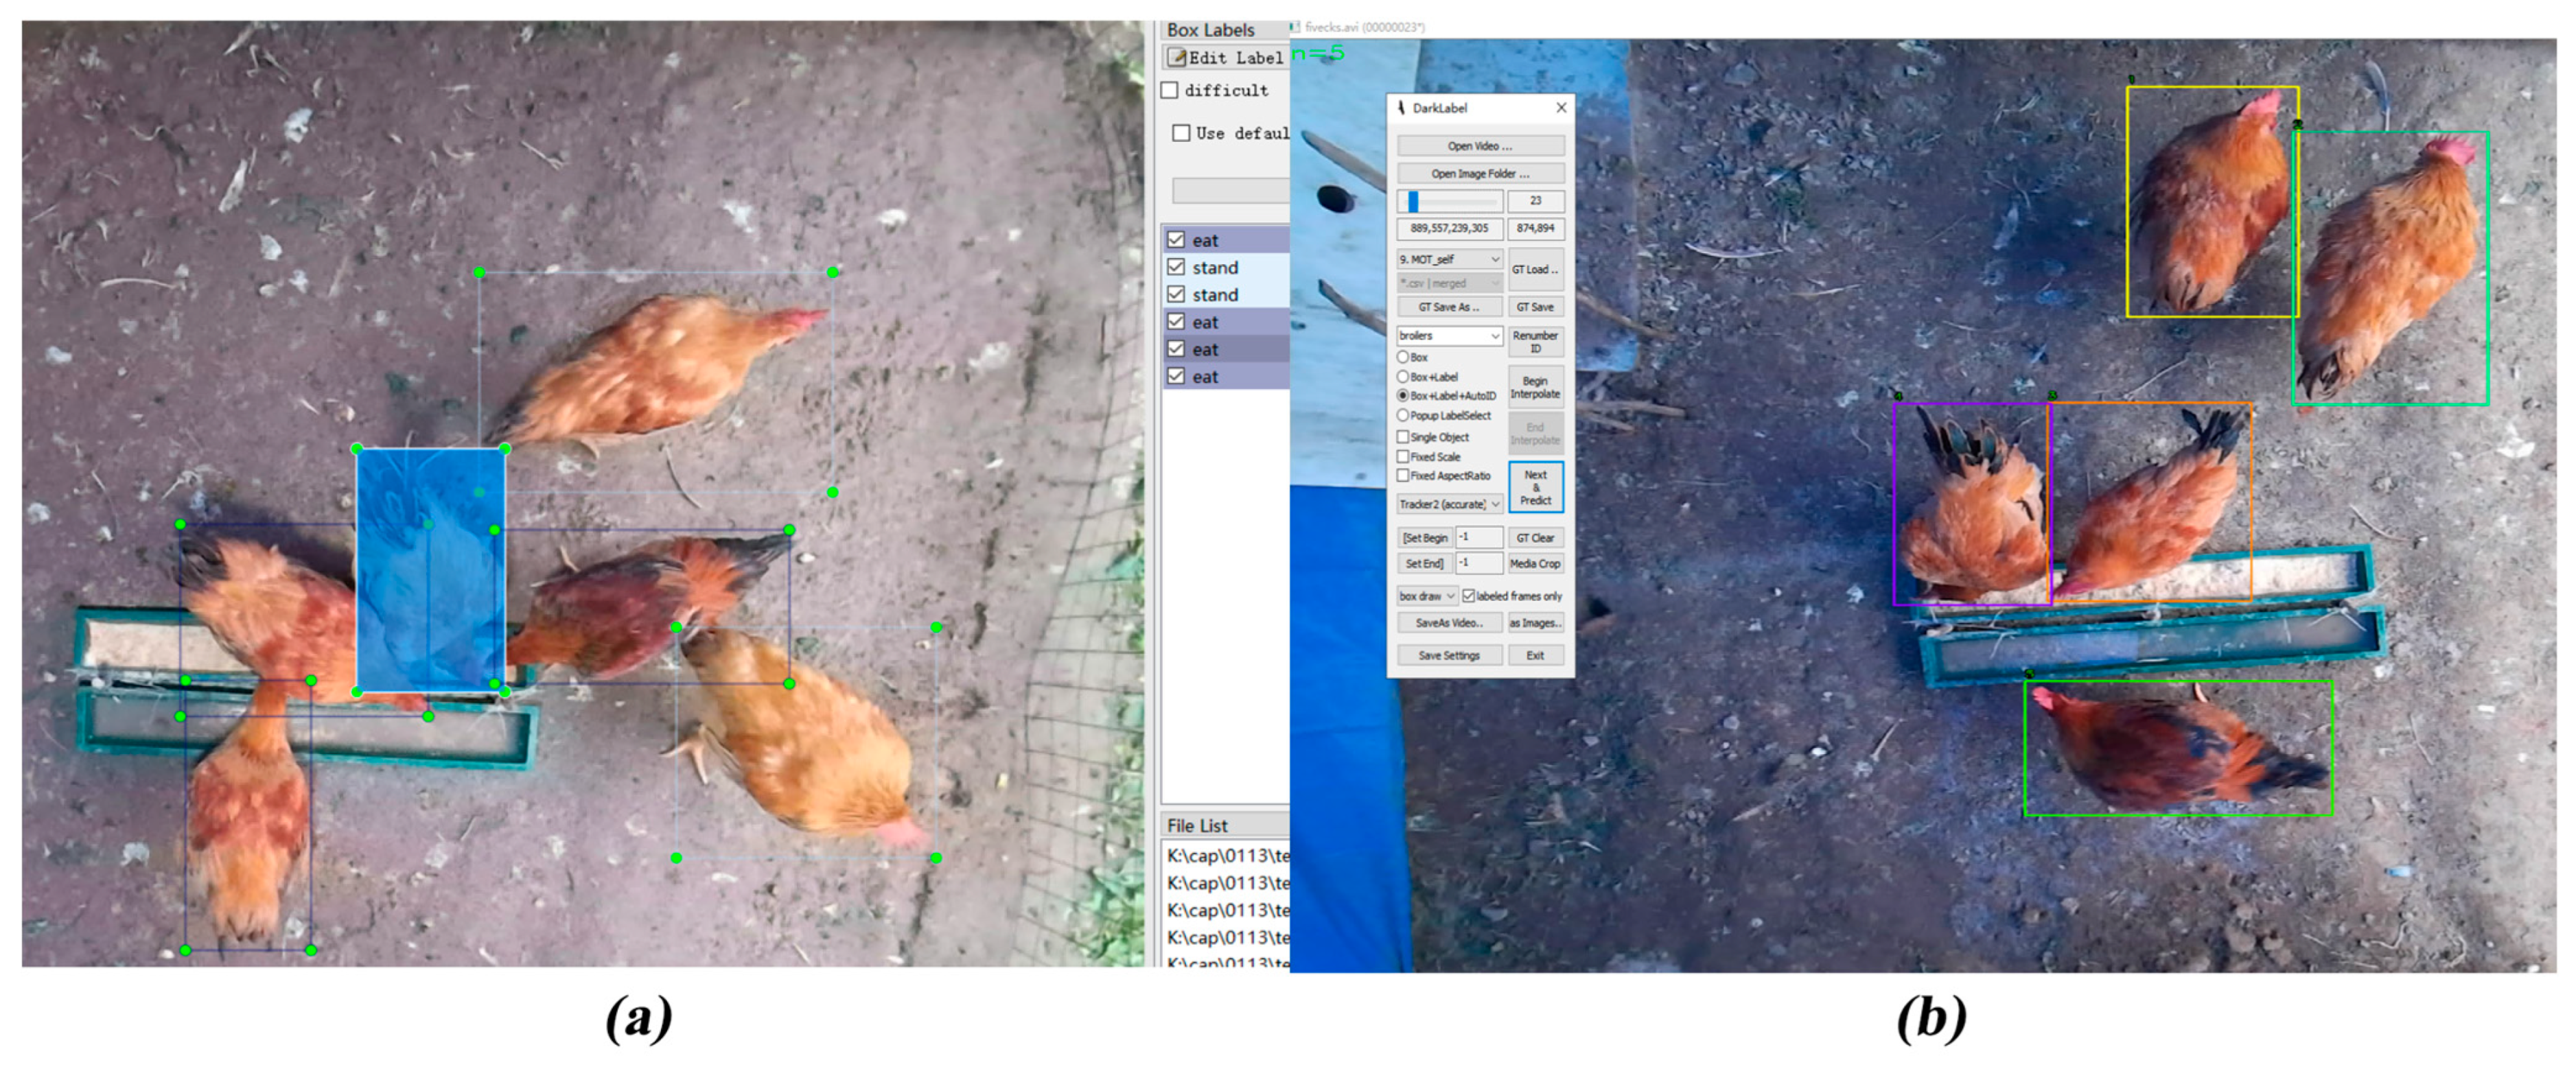This screenshot has height=1069, width=2576.
Task: Open the 9. MOT_self format dropdown
Action: [x=1449, y=259]
